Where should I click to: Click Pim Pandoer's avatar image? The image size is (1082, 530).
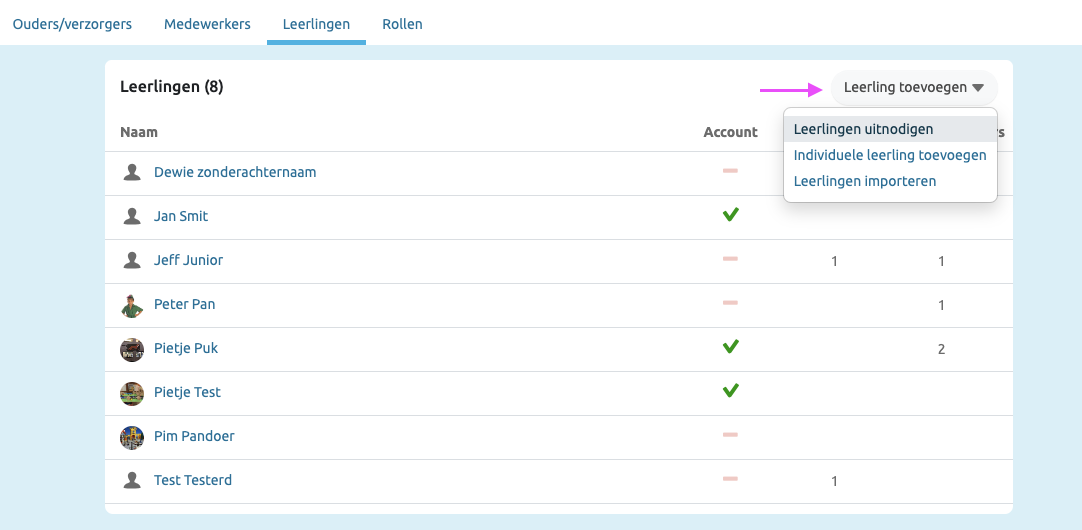coord(132,437)
